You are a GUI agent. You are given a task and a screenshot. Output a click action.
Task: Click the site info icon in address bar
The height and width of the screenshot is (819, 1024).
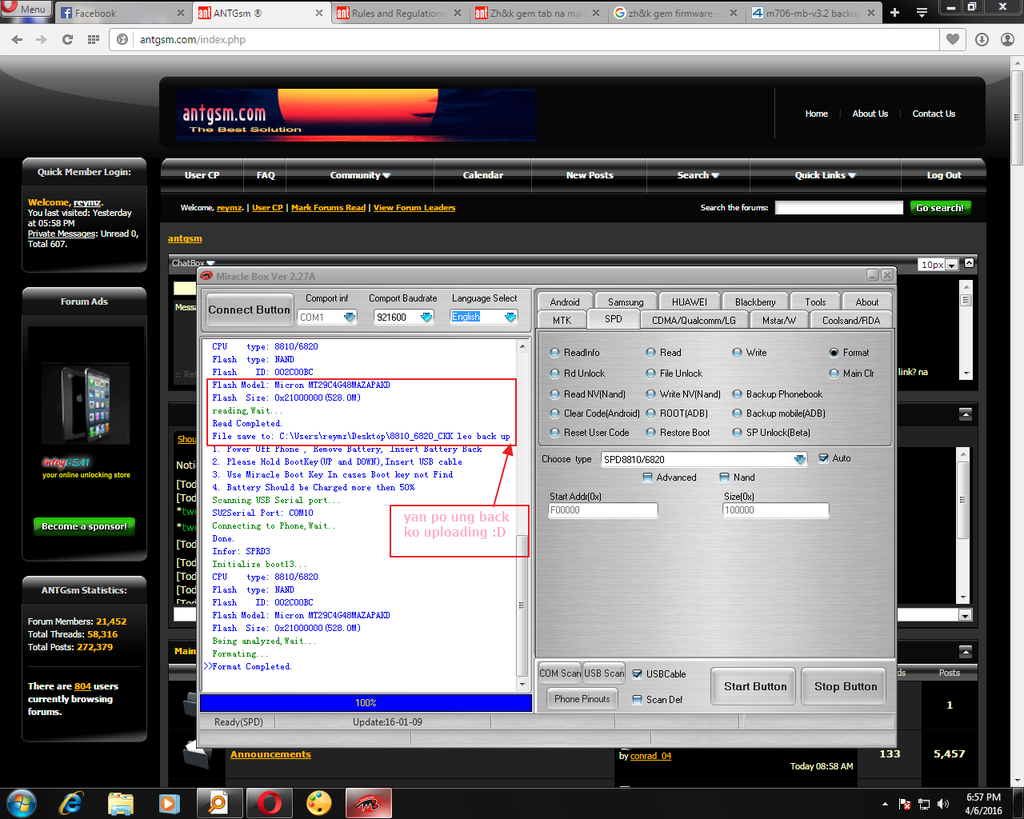pos(122,40)
